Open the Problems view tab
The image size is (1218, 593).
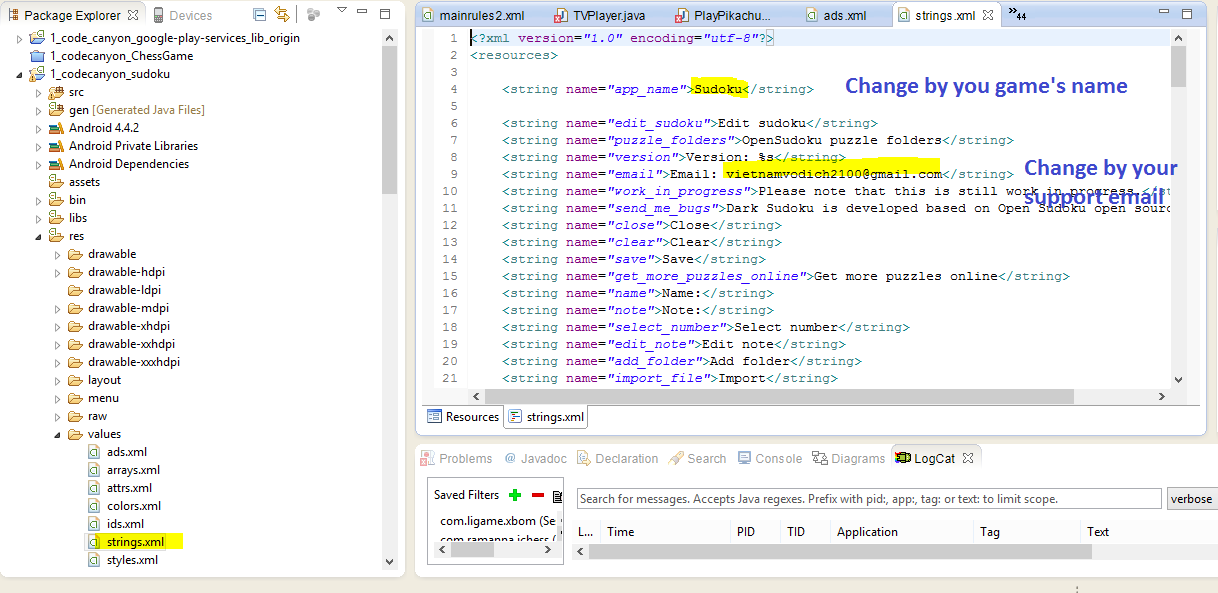[x=457, y=458]
